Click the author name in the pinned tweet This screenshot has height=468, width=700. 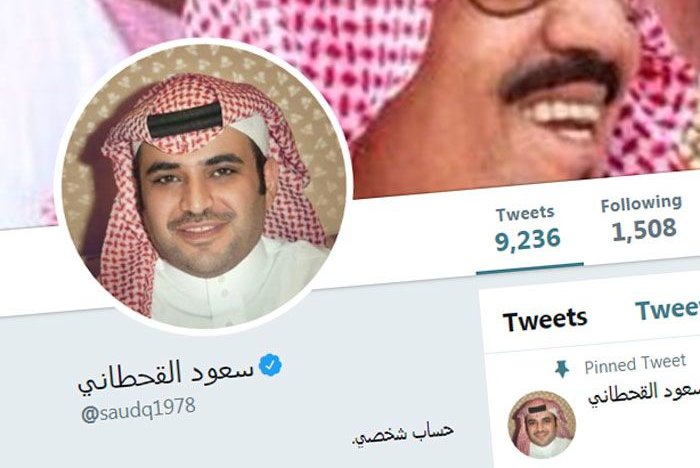[644, 392]
